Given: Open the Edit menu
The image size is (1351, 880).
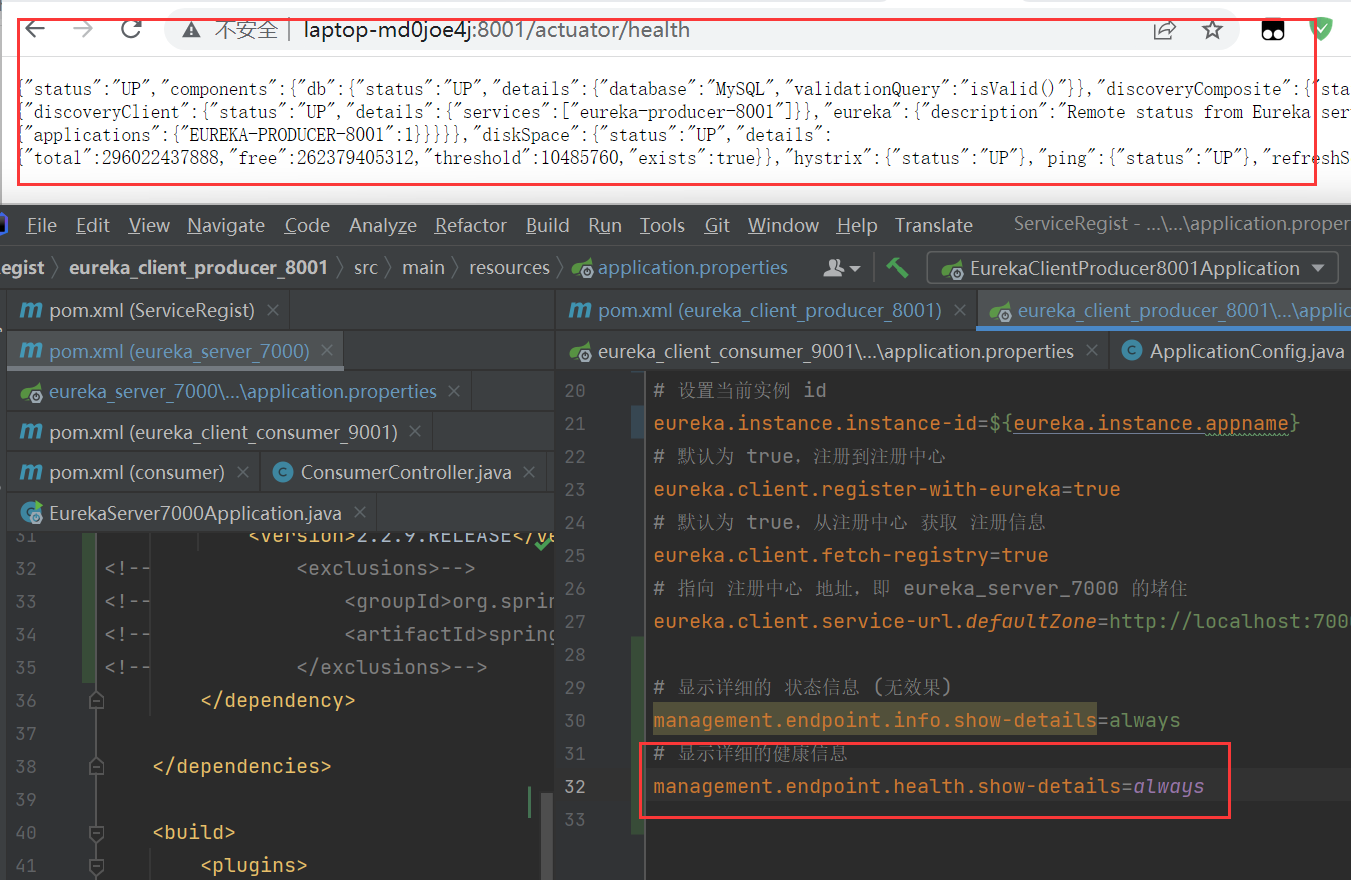Looking at the screenshot, I should point(93,225).
